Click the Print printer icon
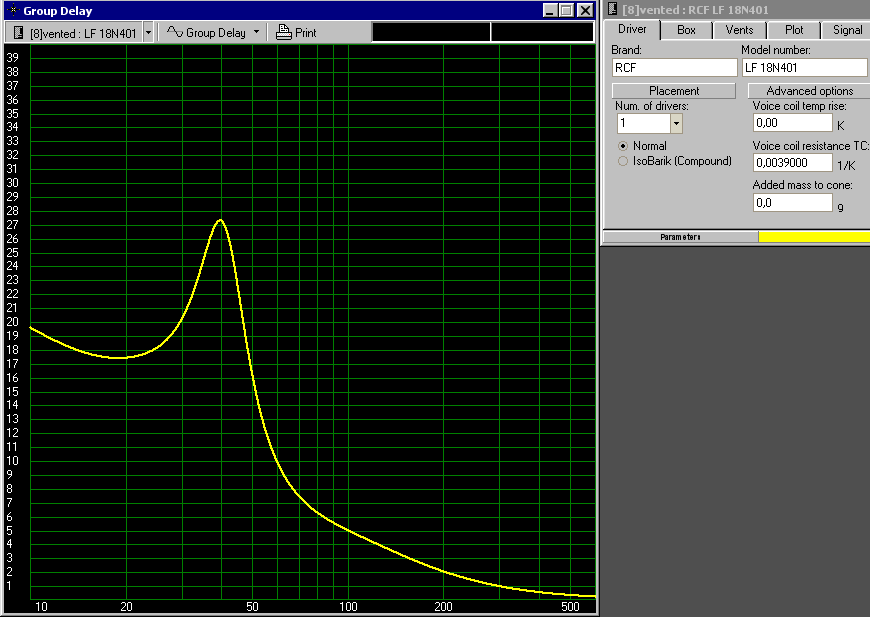Screen dimensions: 870x617 284,32
